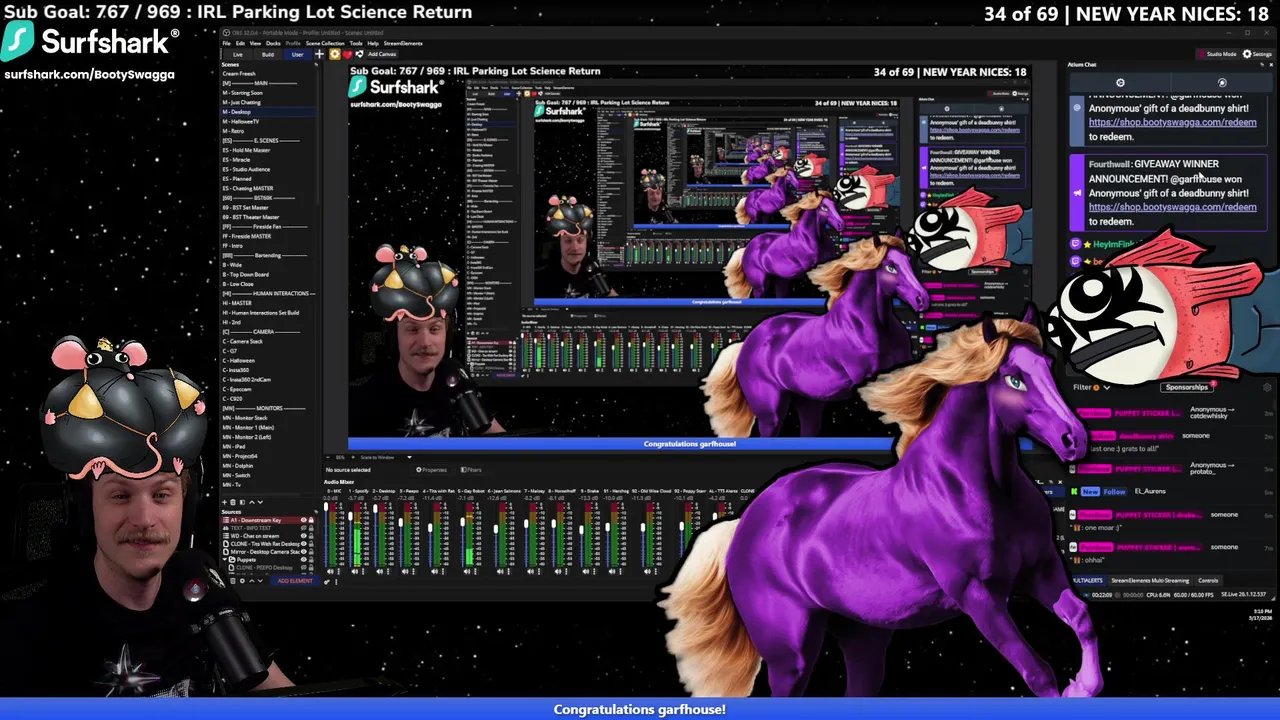
Task: Add a new scene with plus below Scenes
Action: 224,502
